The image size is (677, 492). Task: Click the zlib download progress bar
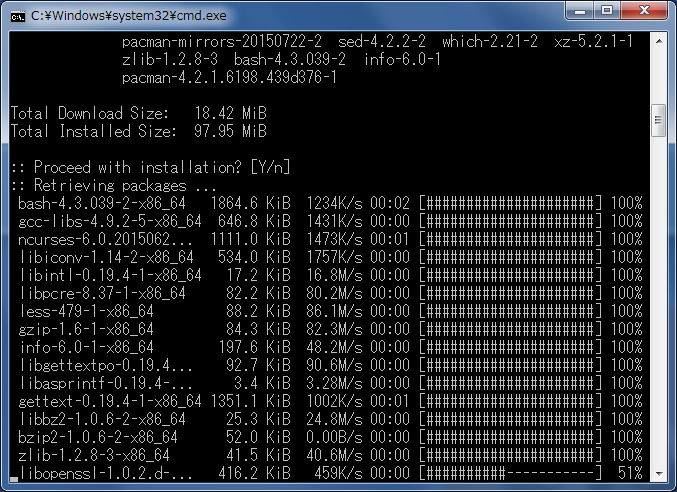coord(510,455)
